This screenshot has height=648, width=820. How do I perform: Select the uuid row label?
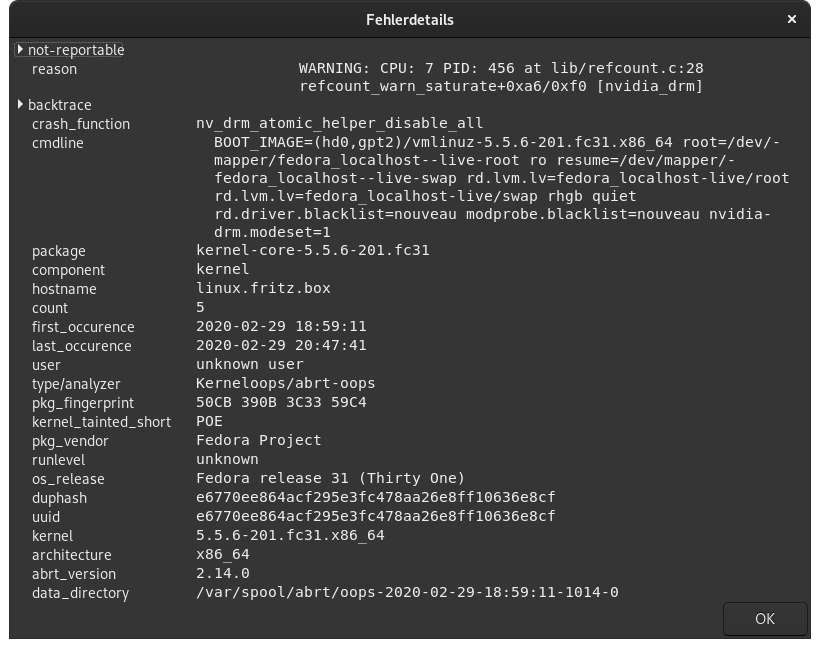click(x=46, y=517)
